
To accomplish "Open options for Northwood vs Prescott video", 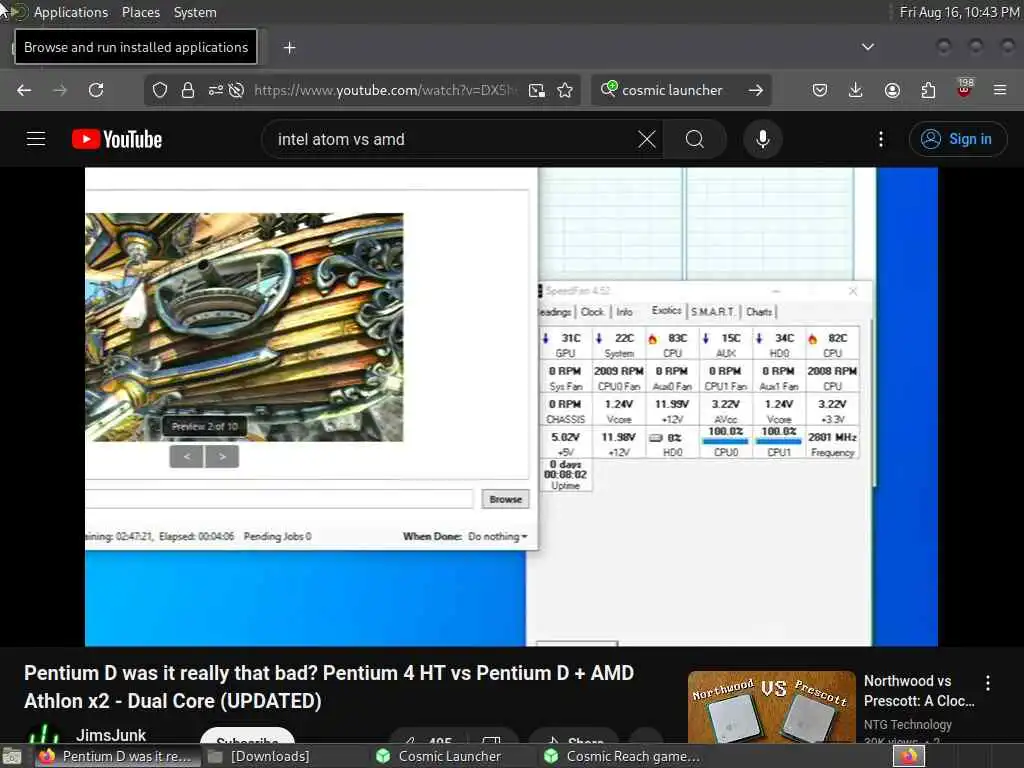I will point(988,683).
